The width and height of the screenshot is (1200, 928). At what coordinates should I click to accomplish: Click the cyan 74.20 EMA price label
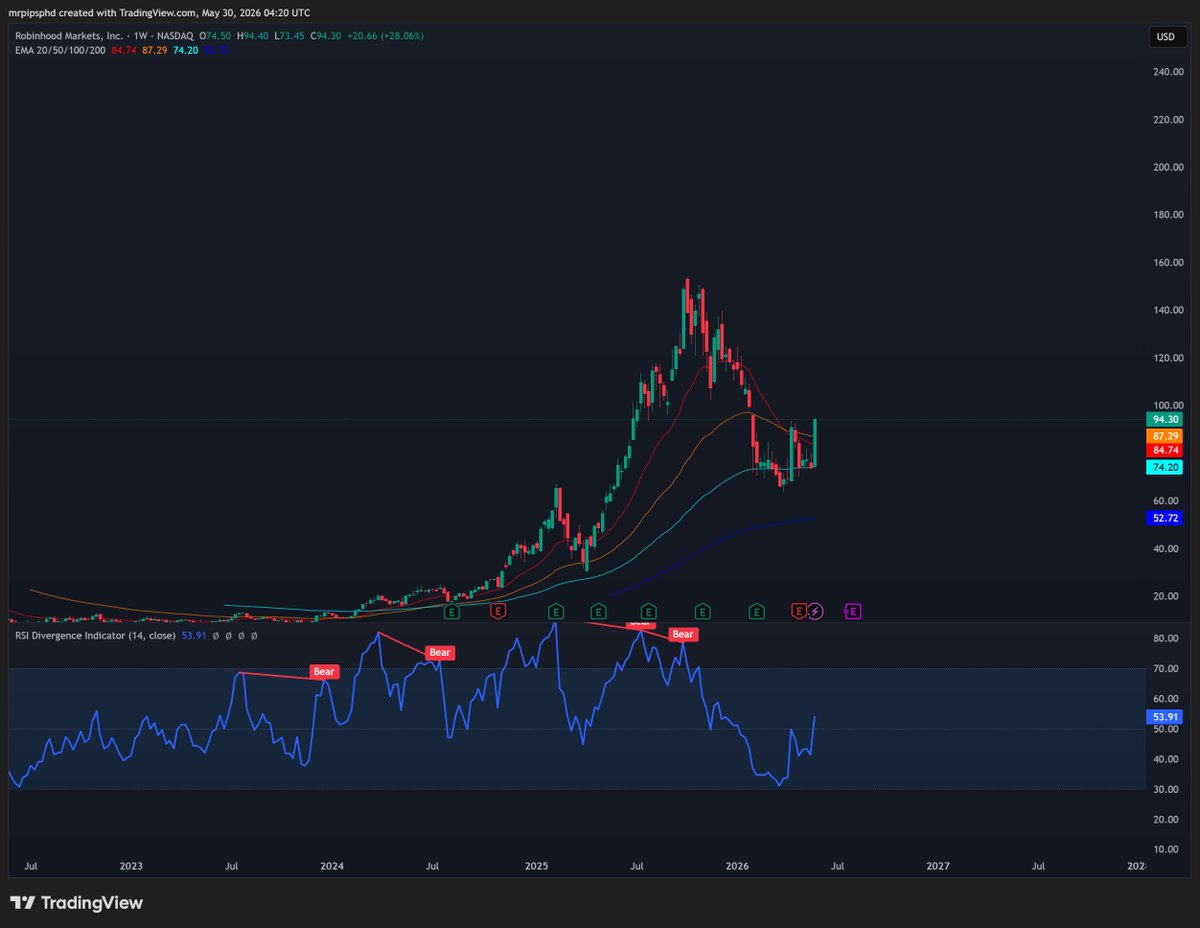1164,467
